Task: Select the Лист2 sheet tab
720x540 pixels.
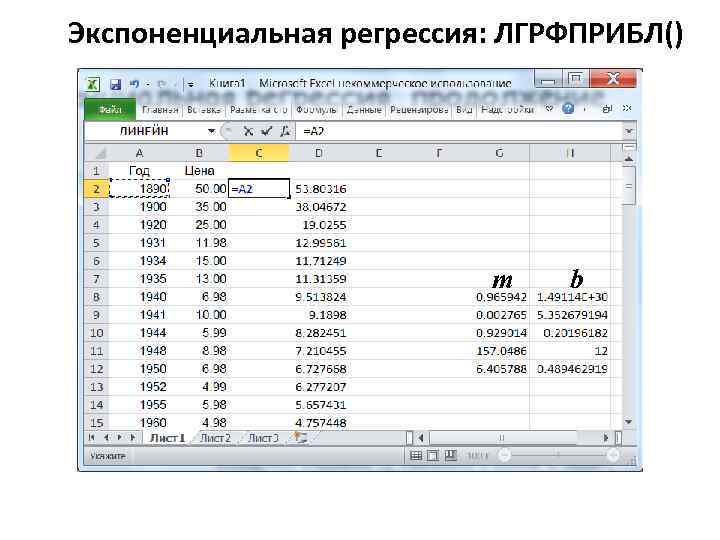Action: [215, 438]
